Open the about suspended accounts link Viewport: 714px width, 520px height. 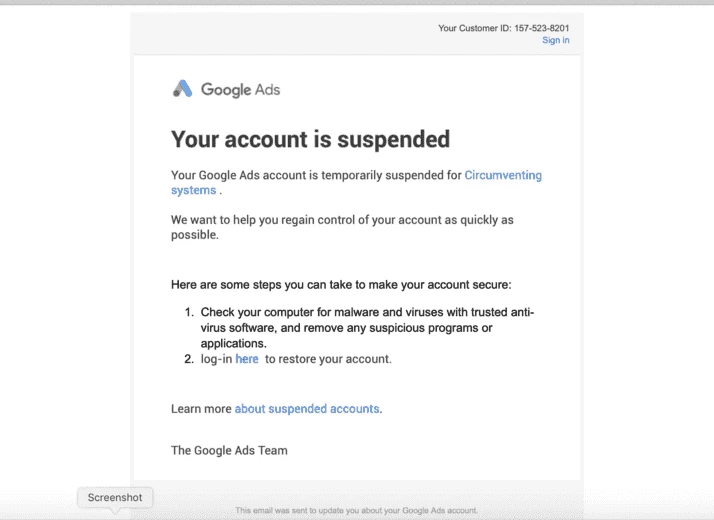point(307,409)
